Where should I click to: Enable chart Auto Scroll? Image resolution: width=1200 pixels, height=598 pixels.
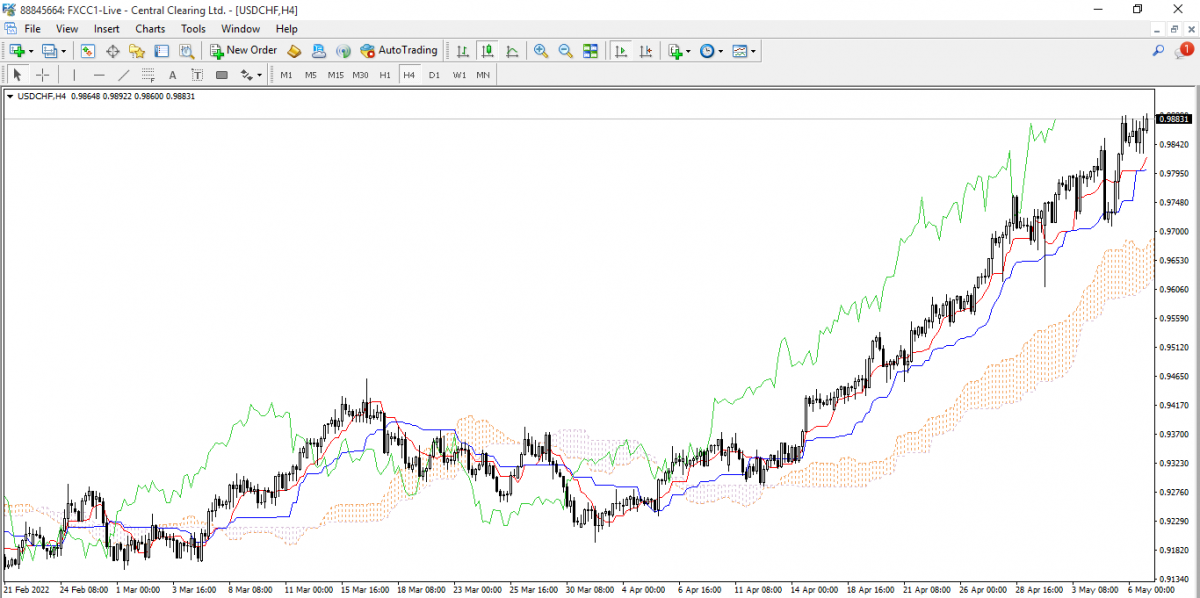pos(621,51)
